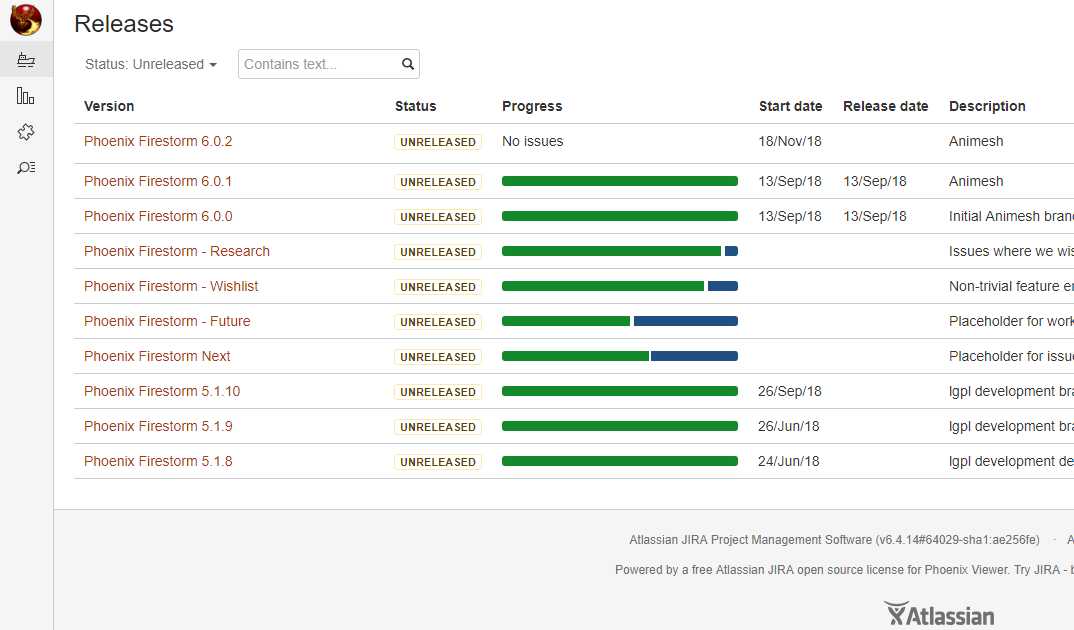Viewport: 1074px width, 630px height.
Task: Click start date 13/Sep/18 for Firestorm 6.0.1
Action: 790,181
